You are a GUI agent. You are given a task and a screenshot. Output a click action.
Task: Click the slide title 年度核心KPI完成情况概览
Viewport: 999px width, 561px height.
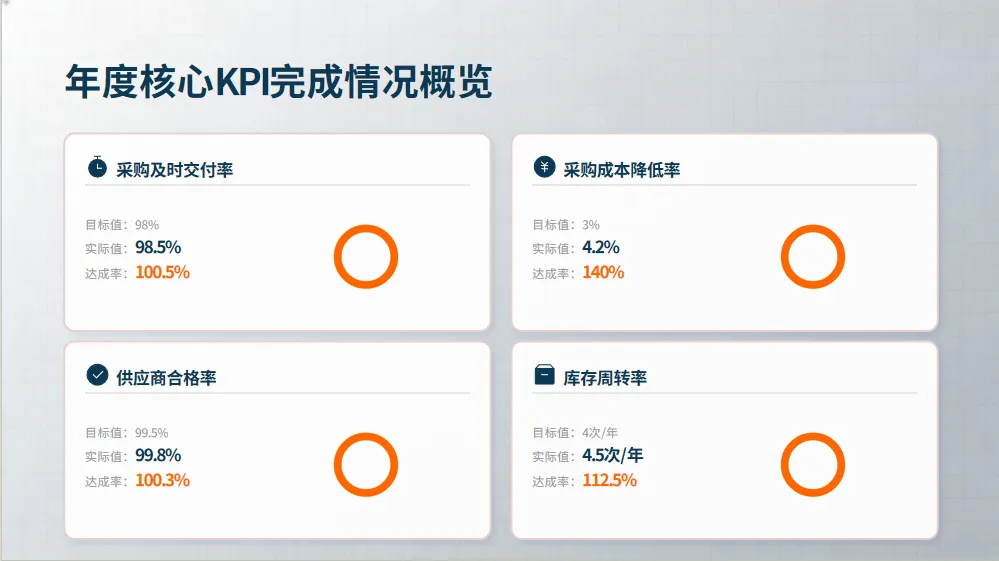[279, 82]
